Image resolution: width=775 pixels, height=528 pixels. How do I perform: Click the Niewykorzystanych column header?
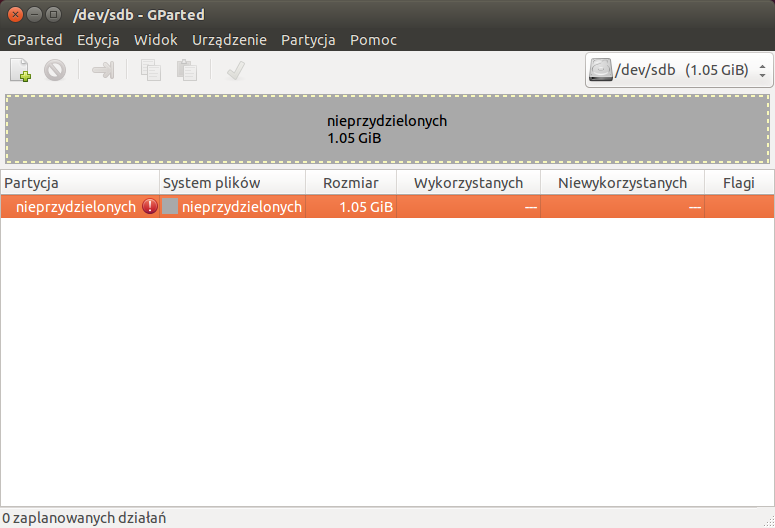622,182
